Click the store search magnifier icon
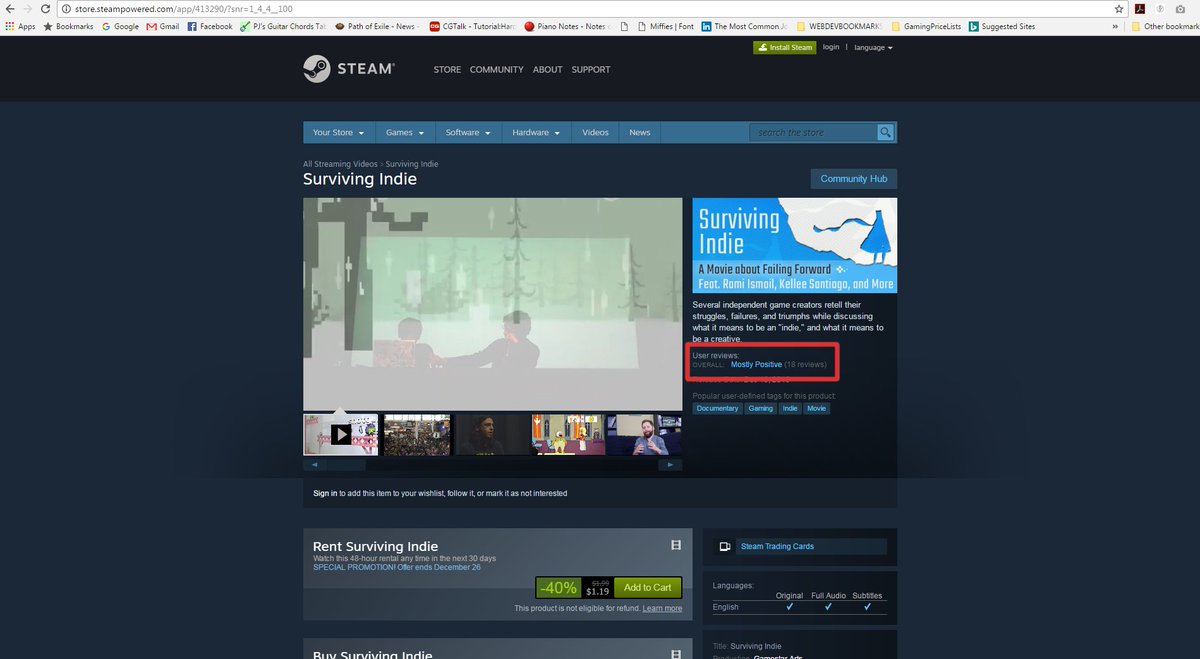The image size is (1200, 659). point(885,132)
